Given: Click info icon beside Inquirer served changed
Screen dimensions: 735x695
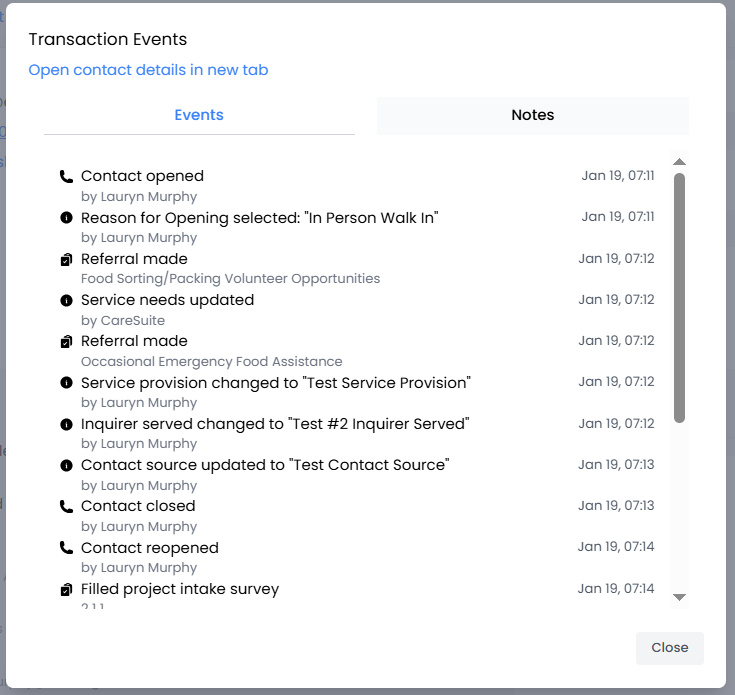Looking at the screenshot, I should coord(67,425).
